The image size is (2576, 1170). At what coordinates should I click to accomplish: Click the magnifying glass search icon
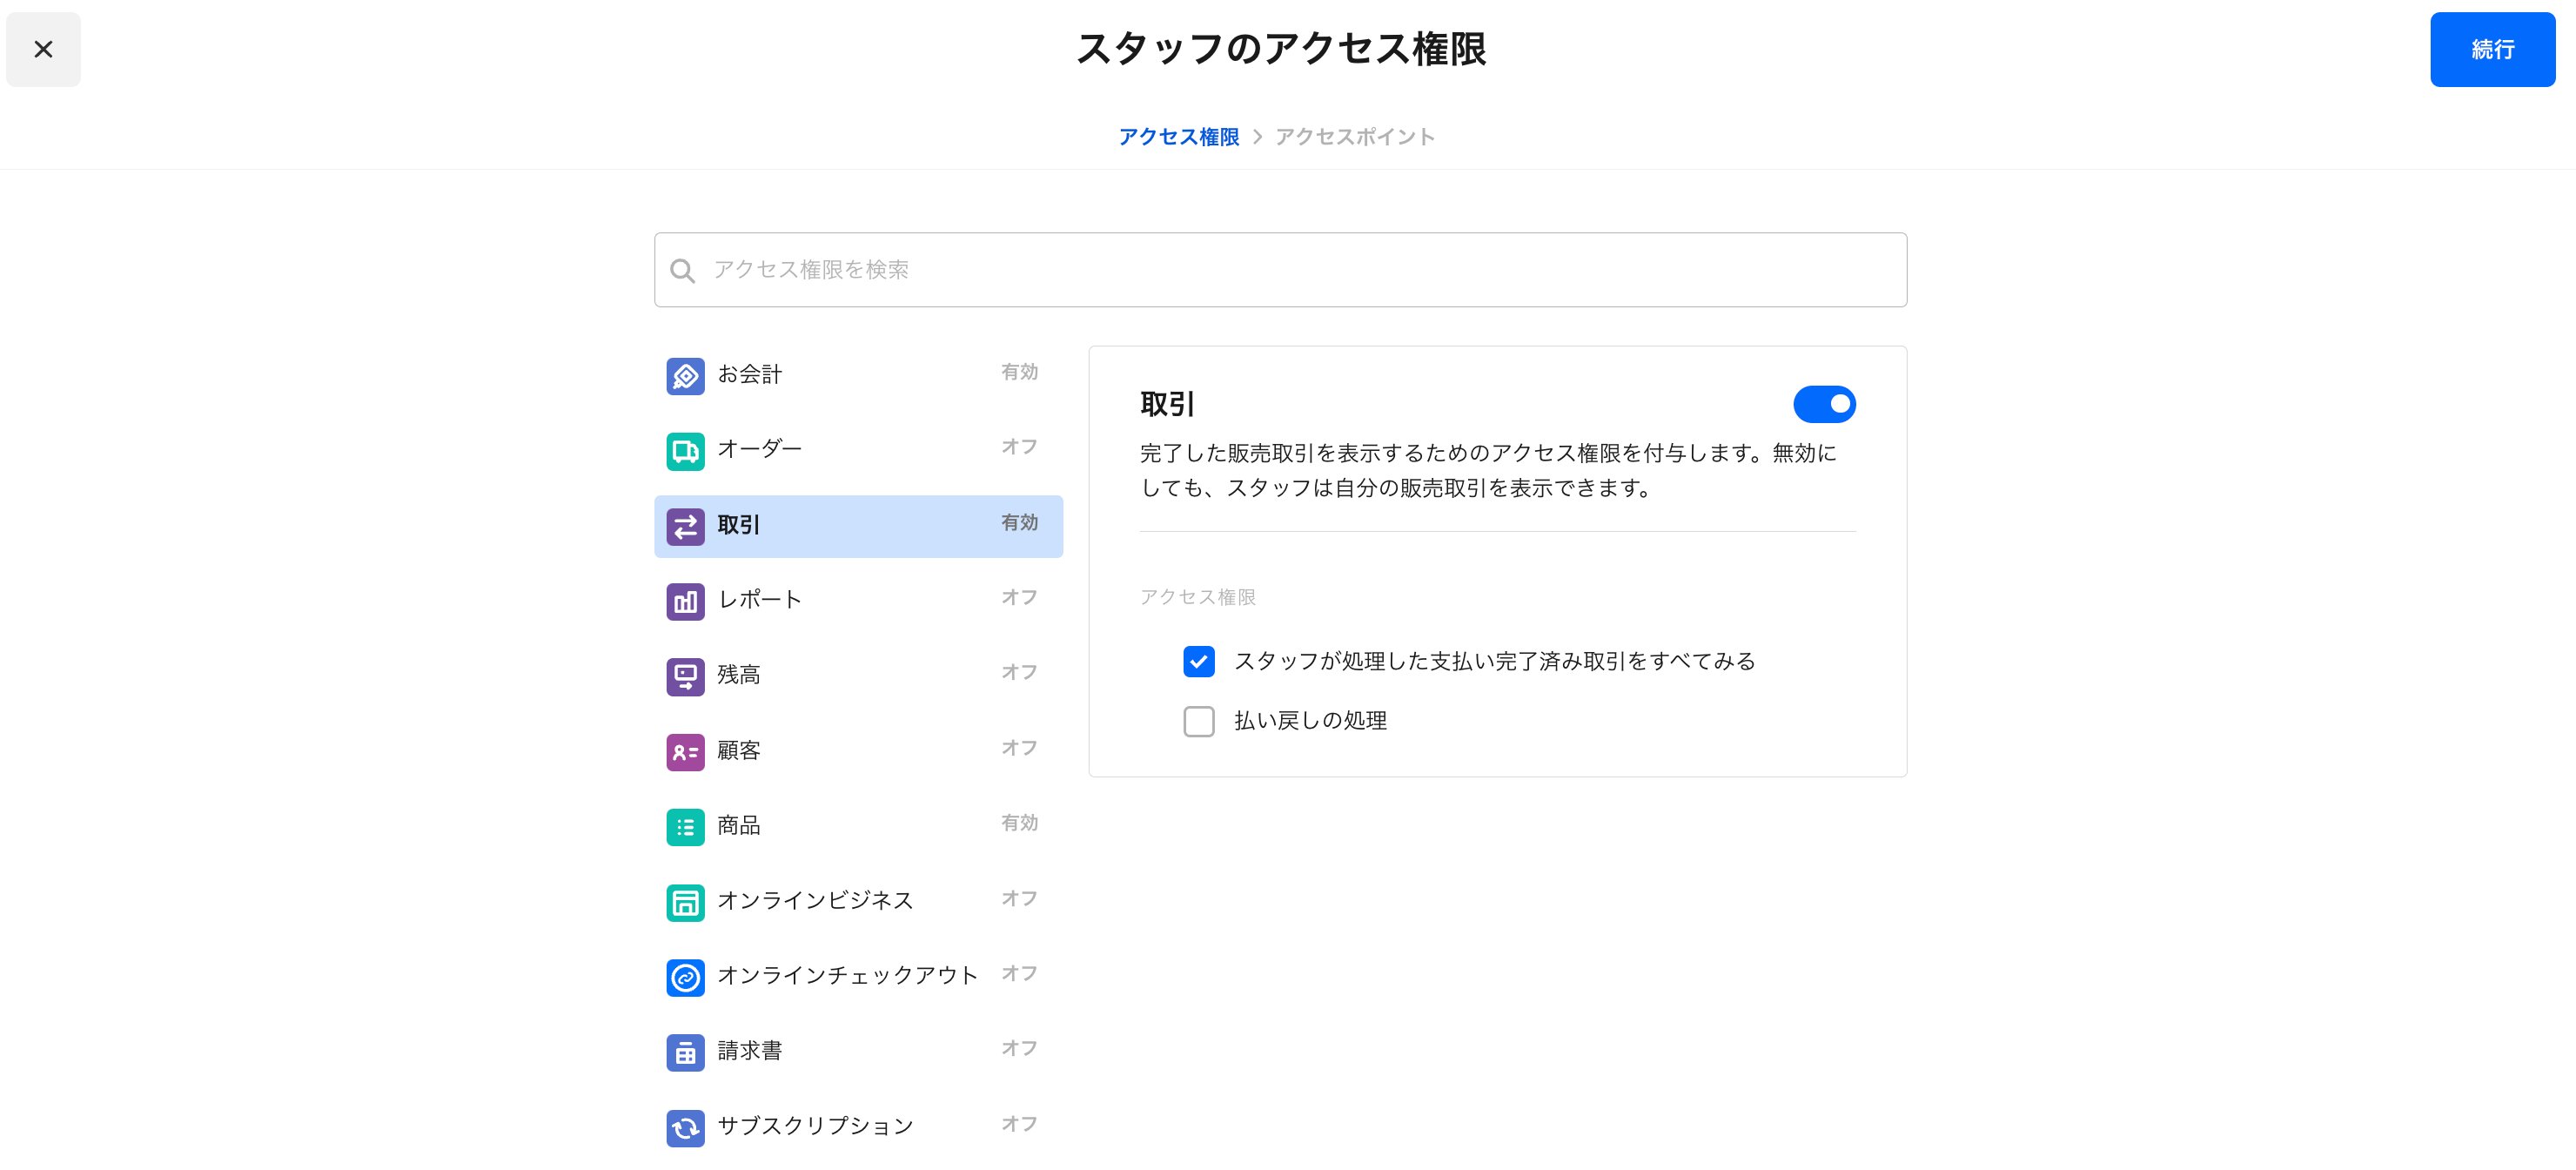pyautogui.click(x=683, y=269)
